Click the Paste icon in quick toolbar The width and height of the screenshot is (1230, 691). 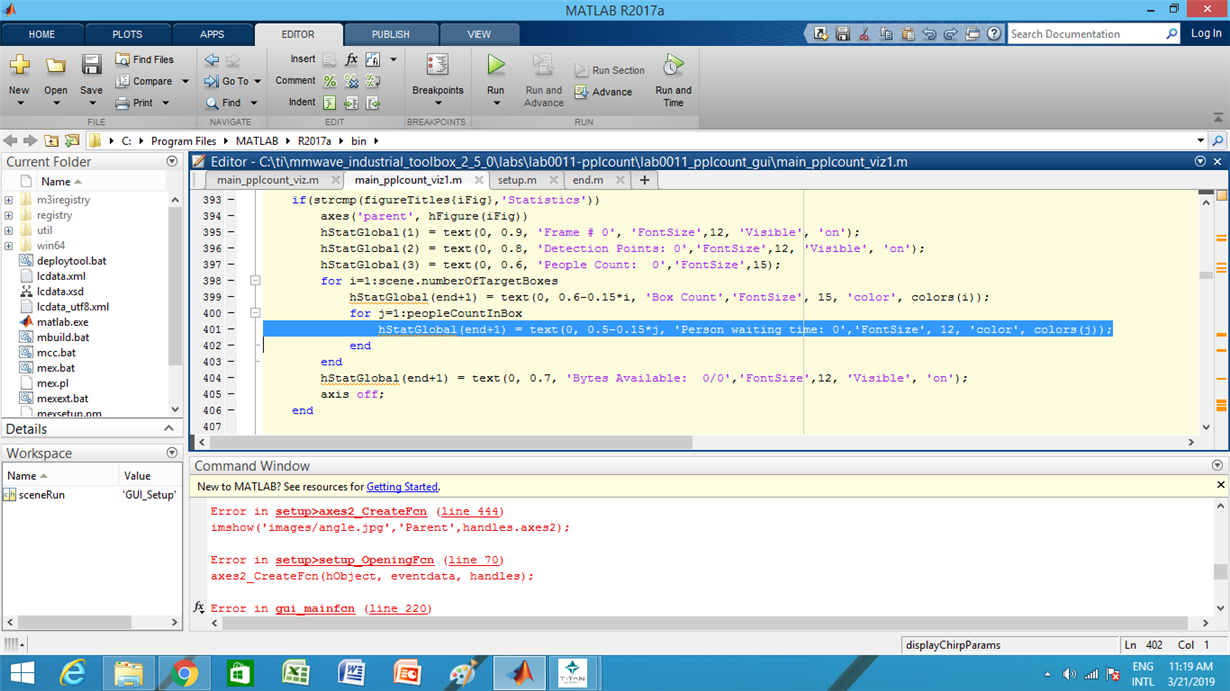pyautogui.click(x=907, y=34)
